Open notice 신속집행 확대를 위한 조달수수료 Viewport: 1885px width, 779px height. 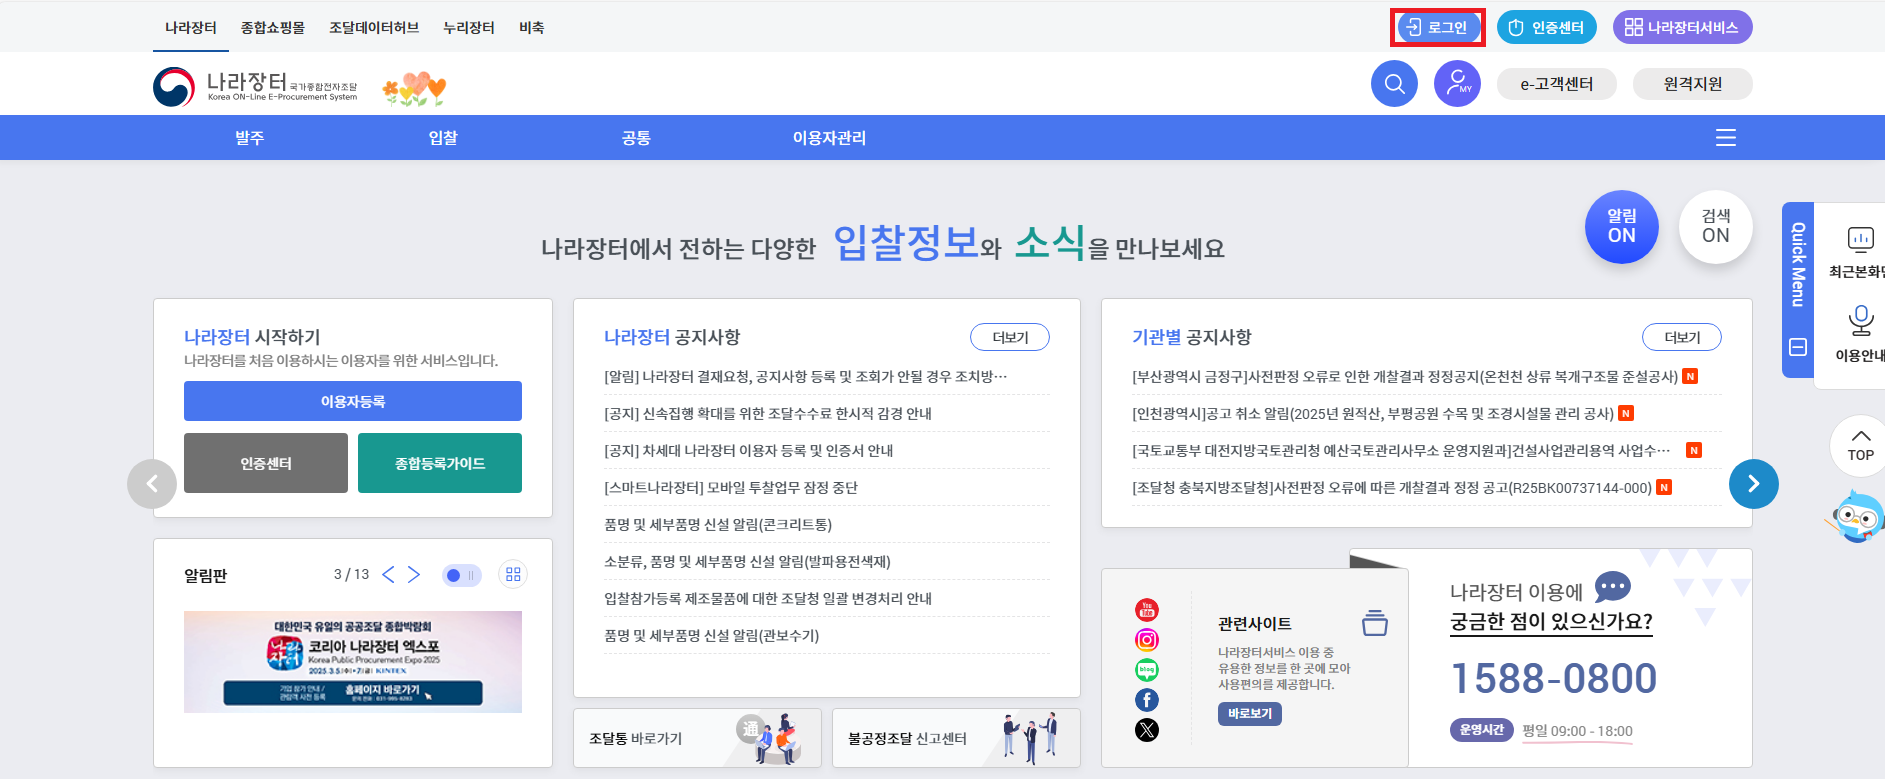[768, 413]
